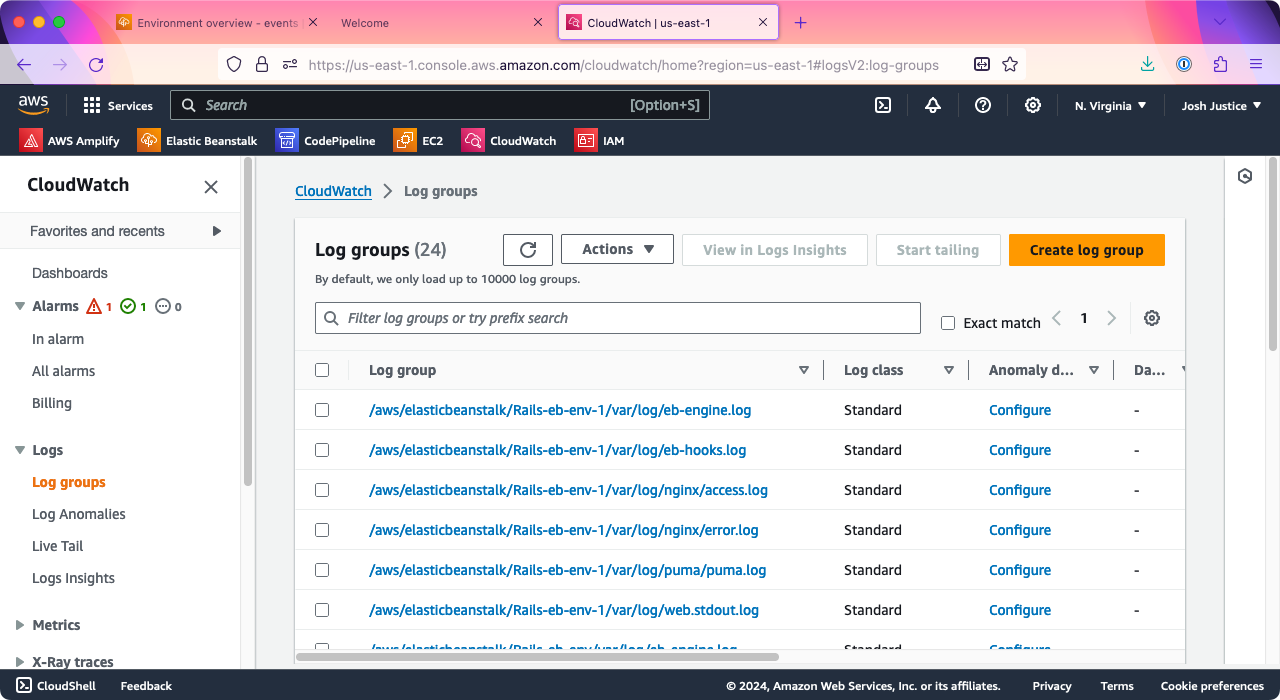Open Dashboards in sidebar
The height and width of the screenshot is (700, 1280).
pos(70,273)
